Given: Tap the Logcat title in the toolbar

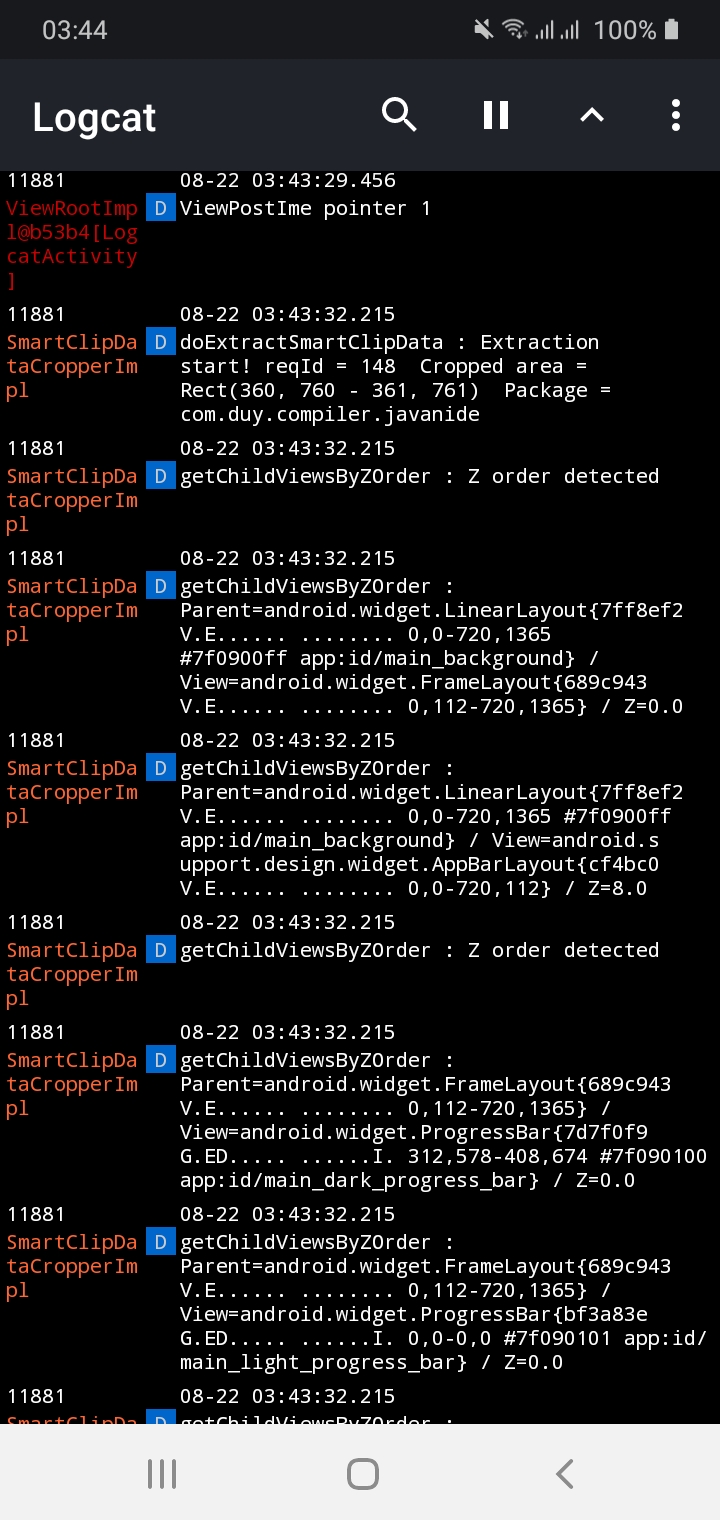Looking at the screenshot, I should [93, 117].
